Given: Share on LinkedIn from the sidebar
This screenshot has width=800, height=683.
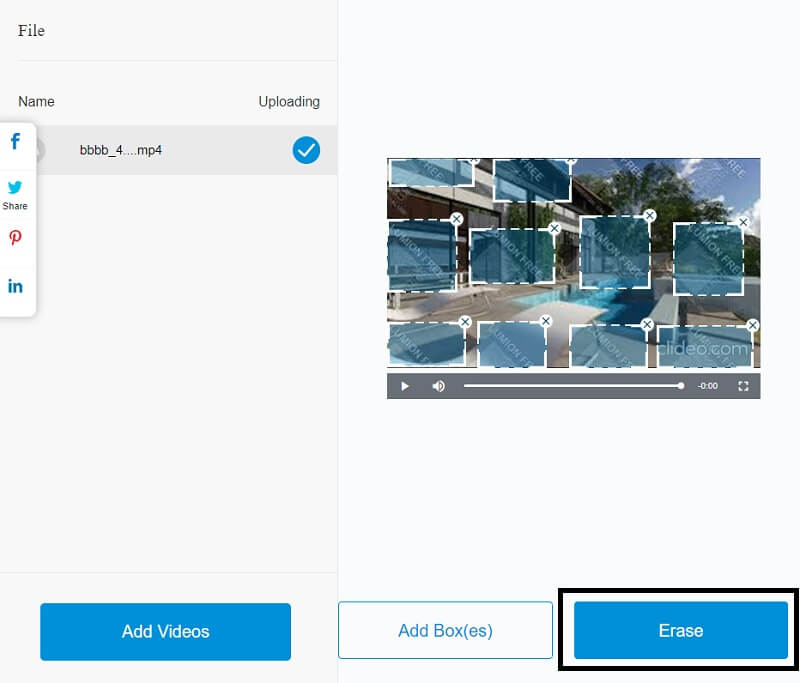Looking at the screenshot, I should [16, 285].
